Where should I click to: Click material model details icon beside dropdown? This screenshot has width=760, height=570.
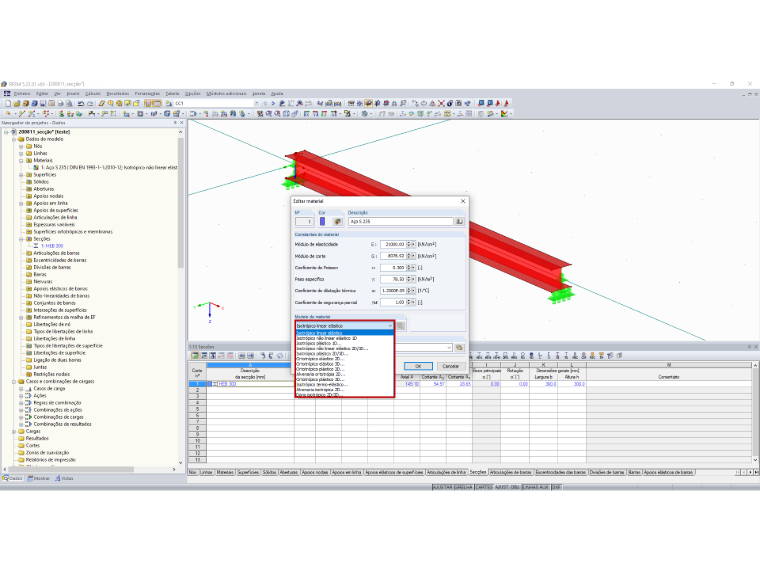pyautogui.click(x=400, y=326)
